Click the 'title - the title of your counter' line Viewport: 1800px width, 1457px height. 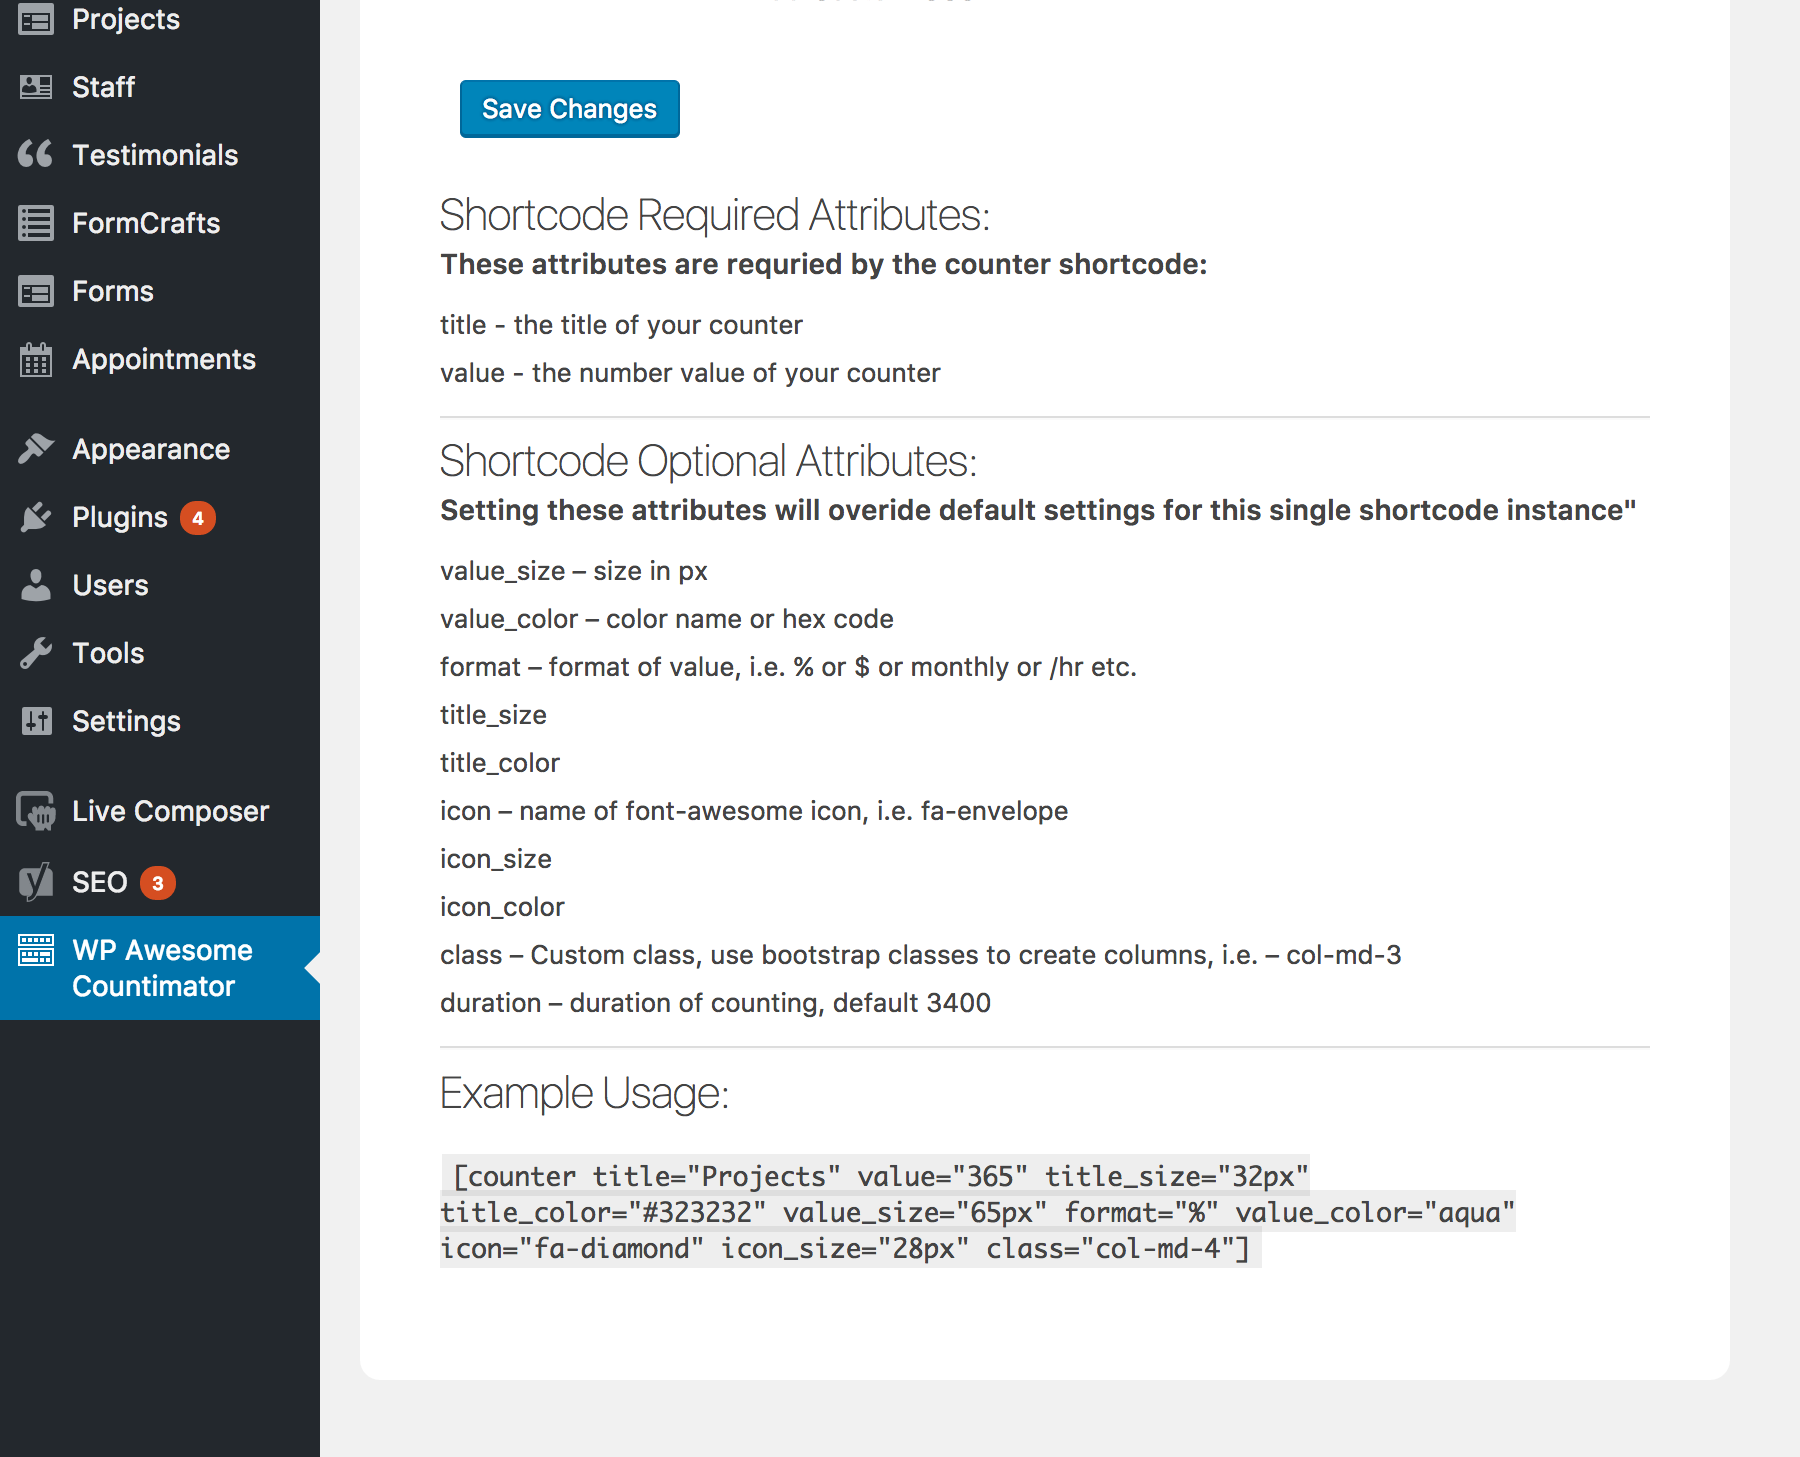621,325
